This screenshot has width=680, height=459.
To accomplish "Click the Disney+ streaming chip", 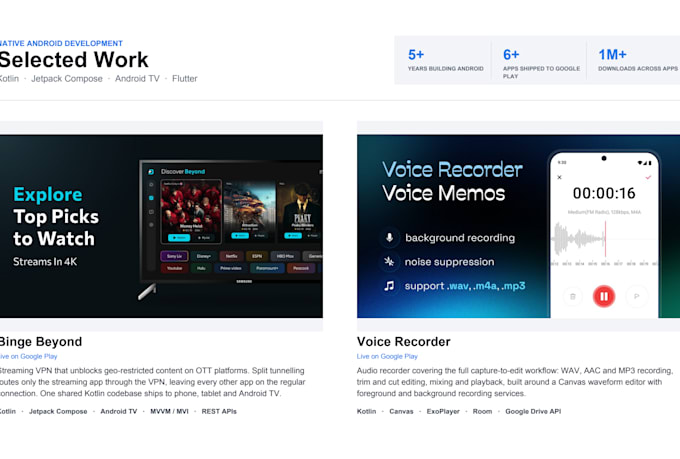I will [203, 256].
